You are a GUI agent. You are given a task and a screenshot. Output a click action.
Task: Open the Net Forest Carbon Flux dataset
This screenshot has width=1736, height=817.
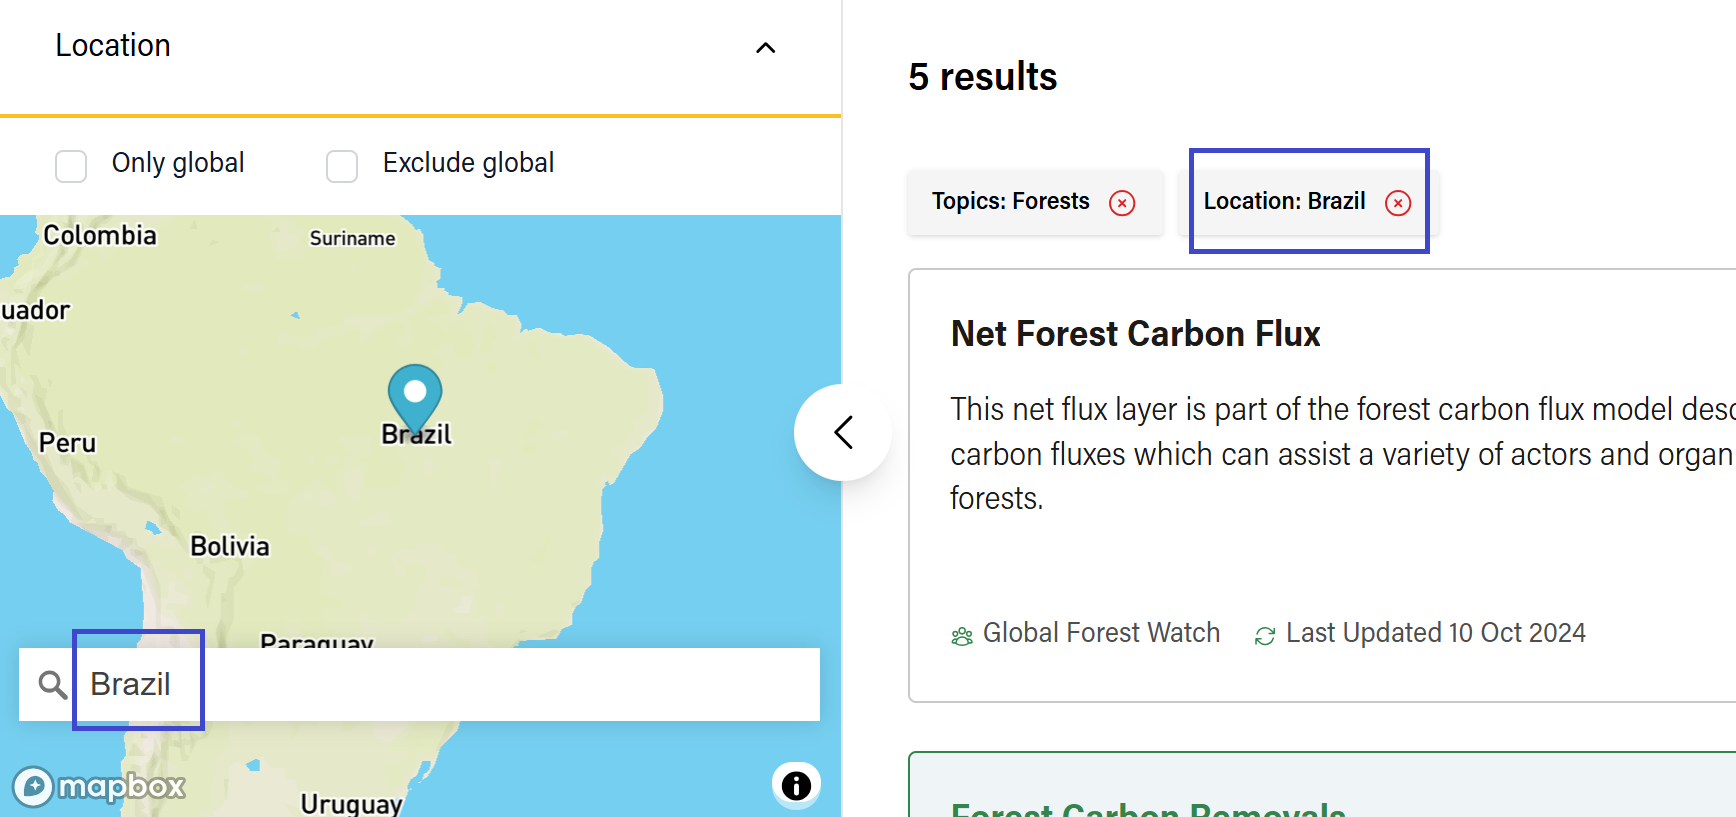(1135, 334)
